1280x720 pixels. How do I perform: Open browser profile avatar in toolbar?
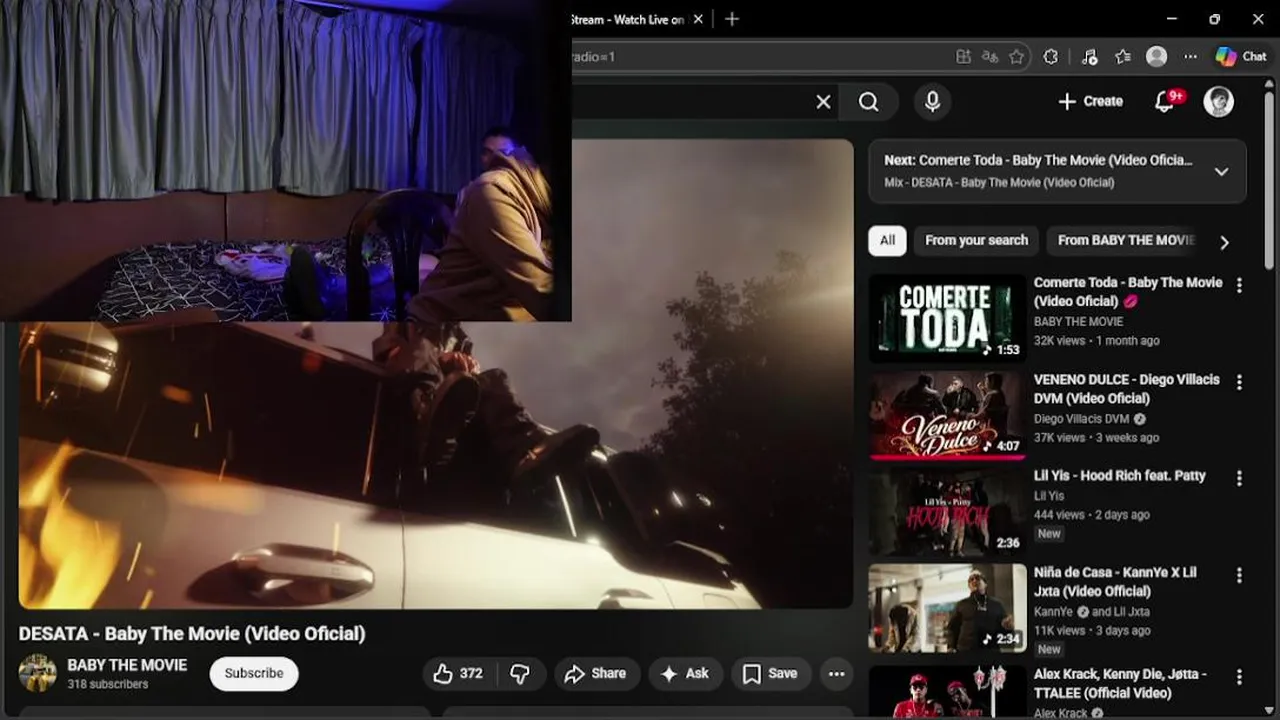pos(1157,57)
